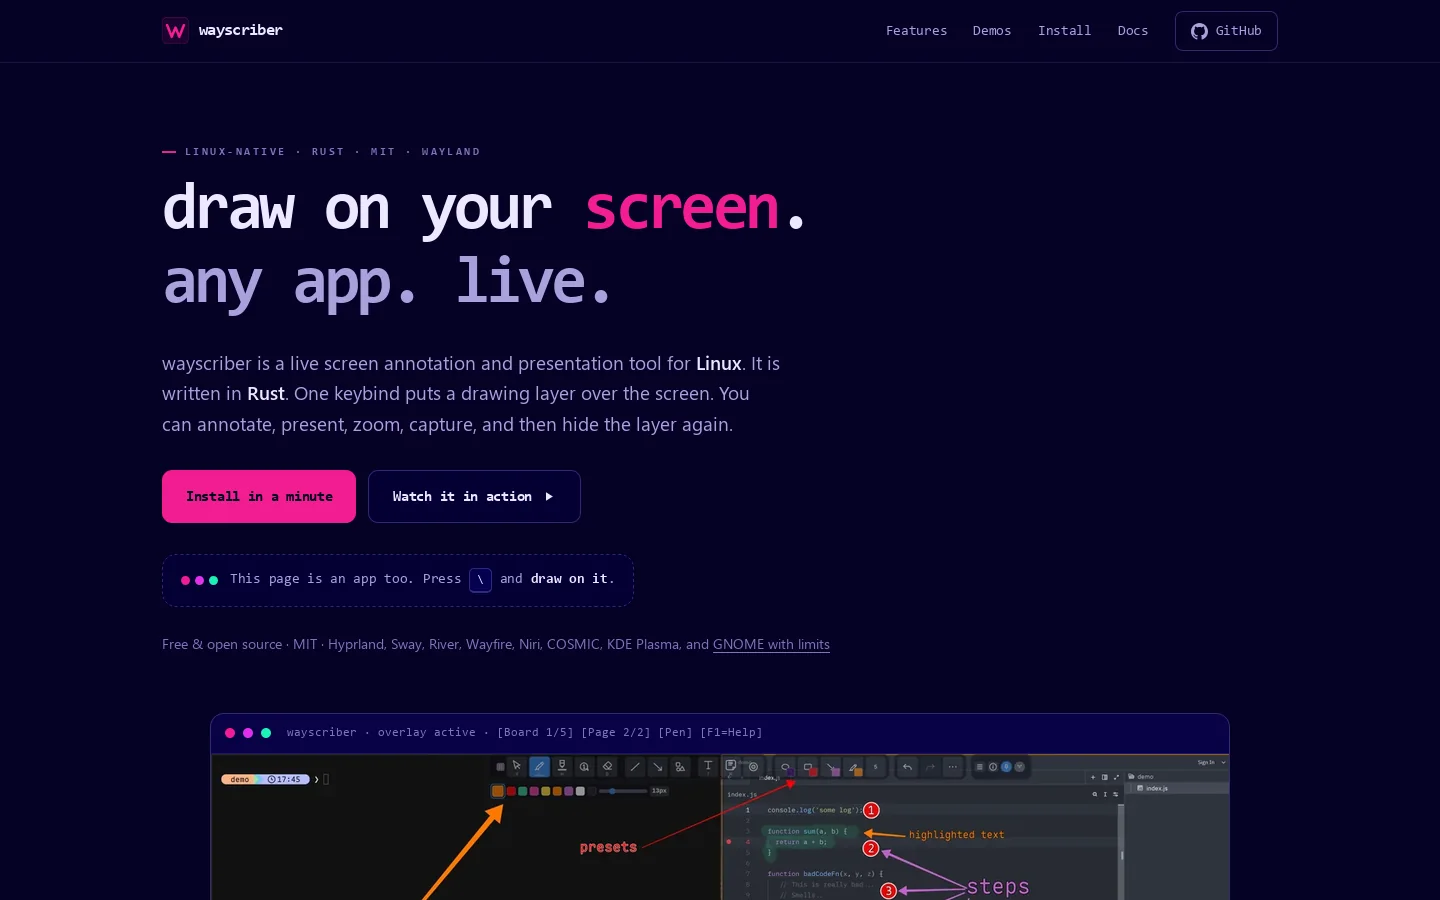Screen dimensions: 1440x900
Task: Click the [F1=Help] status text
Action: 731,733
